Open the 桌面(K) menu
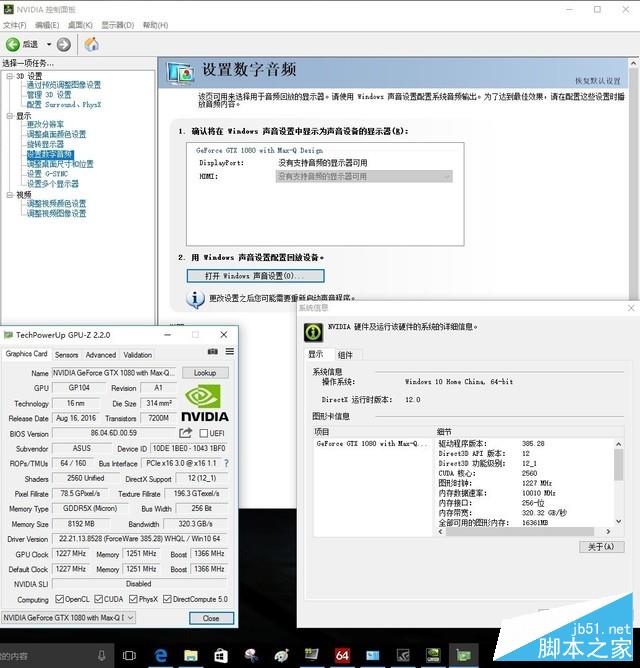Viewport: 640px width, 668px height. [81, 25]
